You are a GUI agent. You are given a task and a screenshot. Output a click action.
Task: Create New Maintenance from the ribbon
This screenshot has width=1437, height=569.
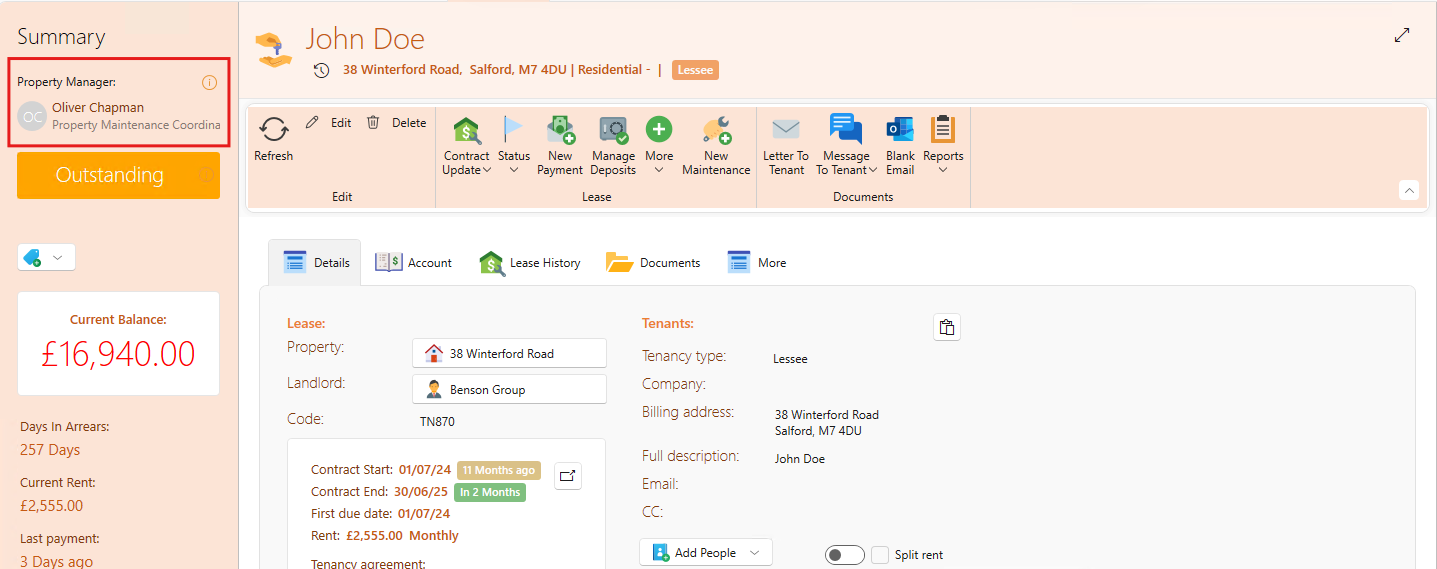pos(716,146)
